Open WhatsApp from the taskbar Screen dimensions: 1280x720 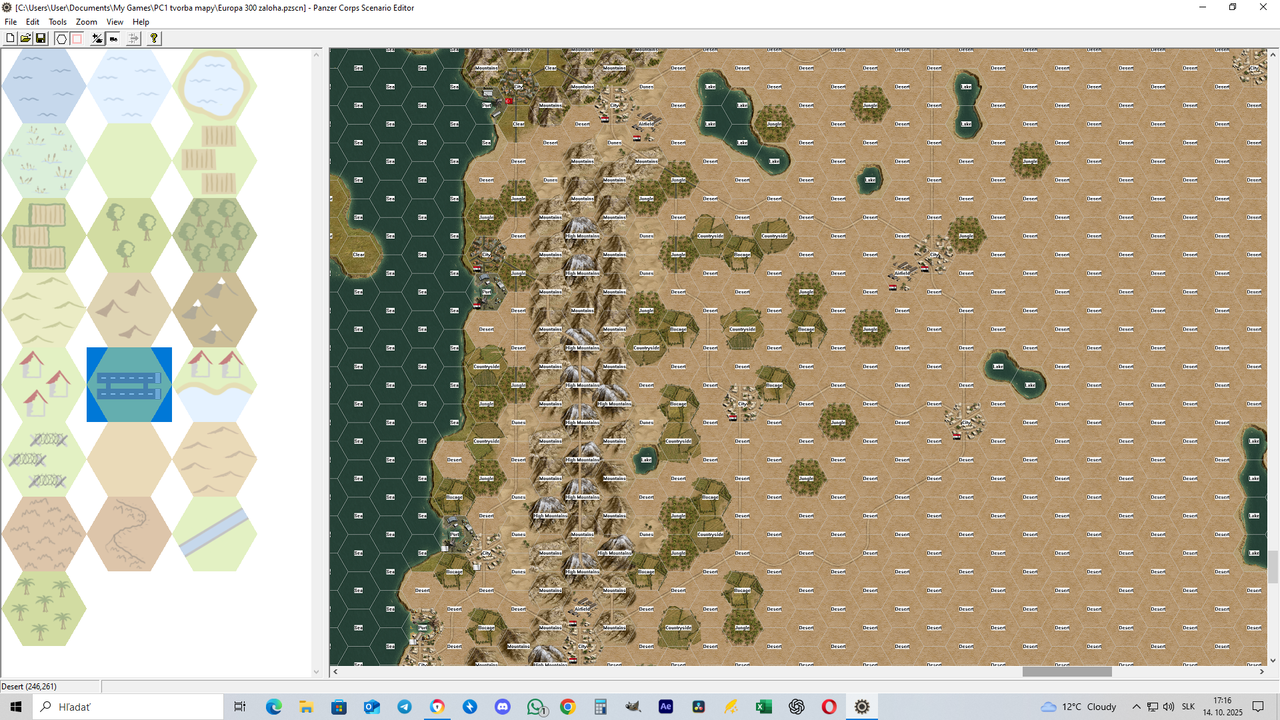535,707
